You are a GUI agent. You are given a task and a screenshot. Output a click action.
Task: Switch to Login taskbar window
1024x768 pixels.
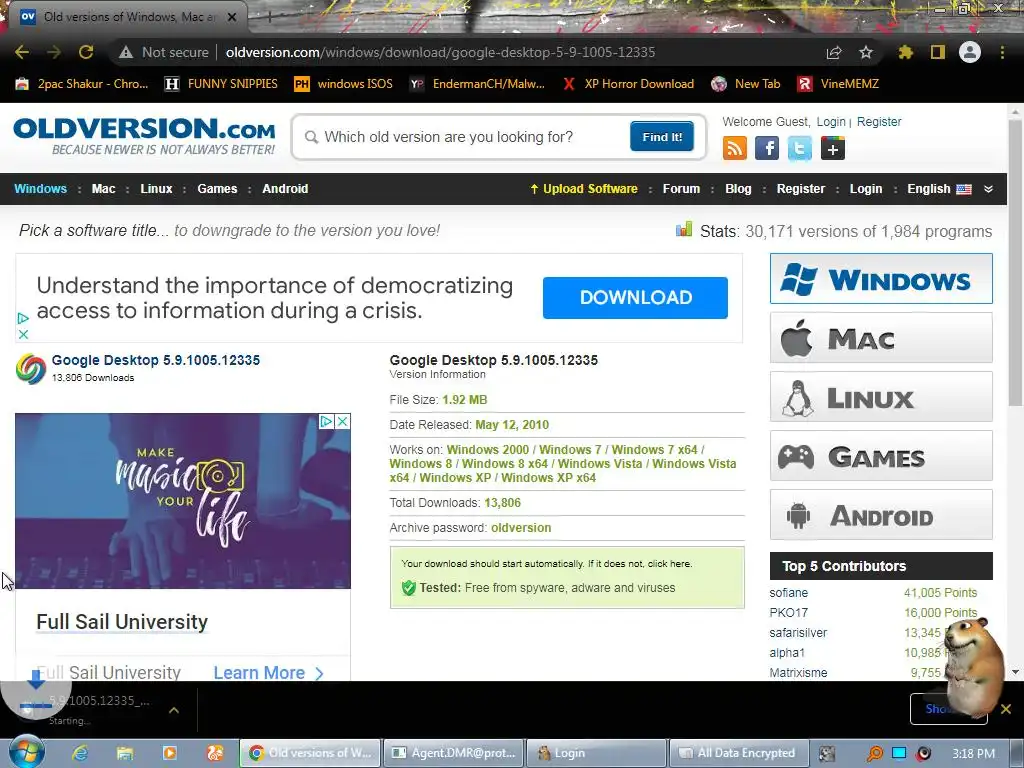tap(596, 753)
